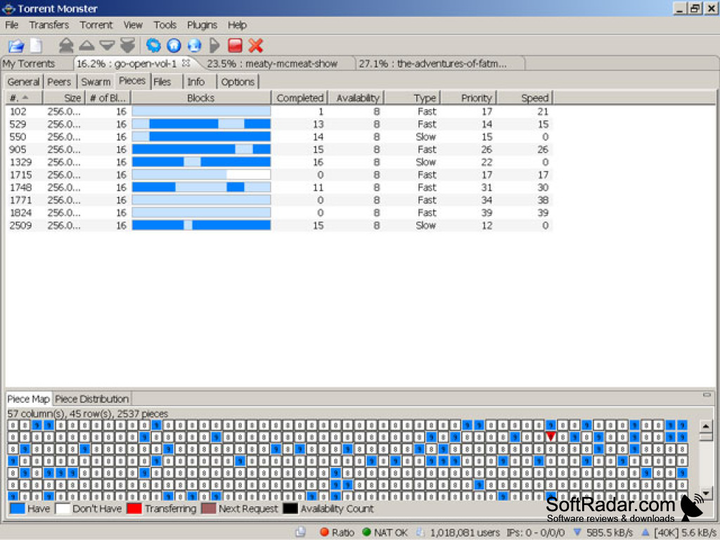The image size is (720, 540).
Task: Sort by the Size column header
Action: click(x=64, y=98)
